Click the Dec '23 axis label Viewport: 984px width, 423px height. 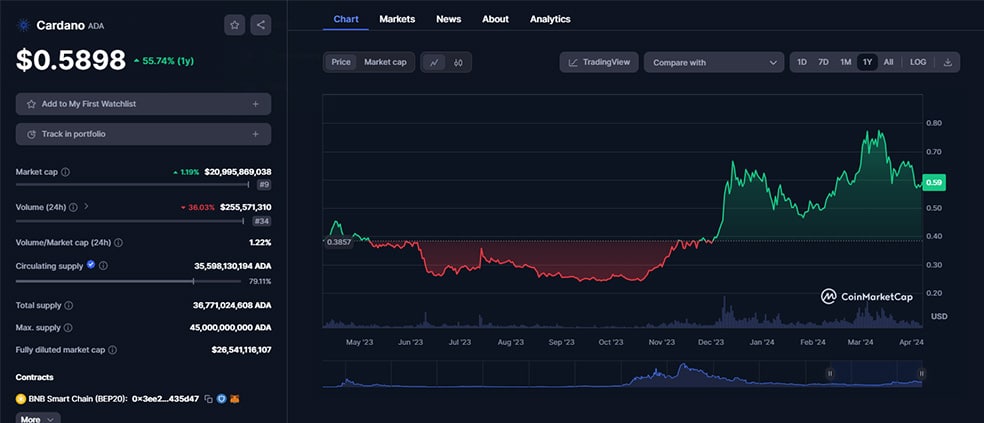click(711, 342)
